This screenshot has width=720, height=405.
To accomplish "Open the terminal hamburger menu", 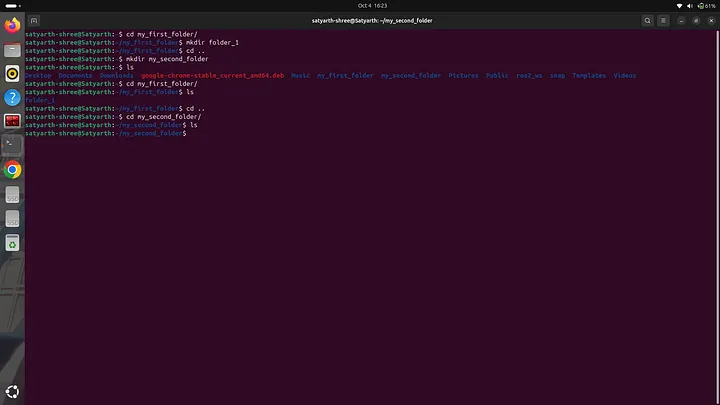I will click(663, 21).
